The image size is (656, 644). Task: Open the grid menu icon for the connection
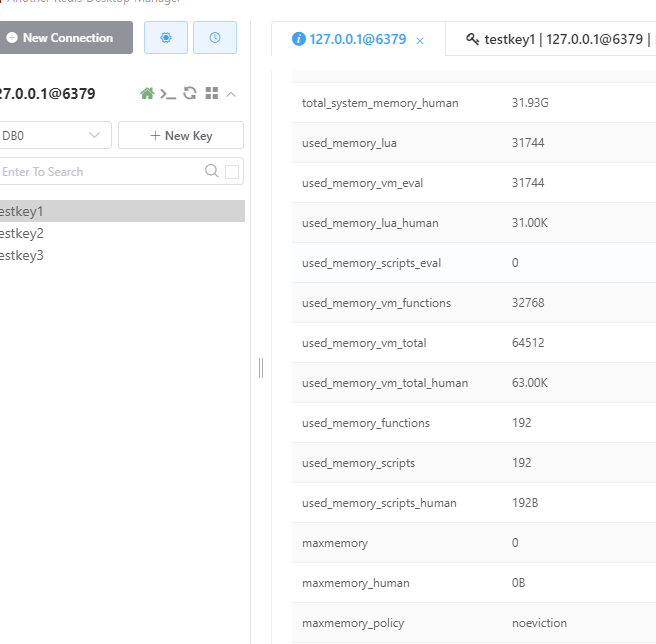click(212, 93)
